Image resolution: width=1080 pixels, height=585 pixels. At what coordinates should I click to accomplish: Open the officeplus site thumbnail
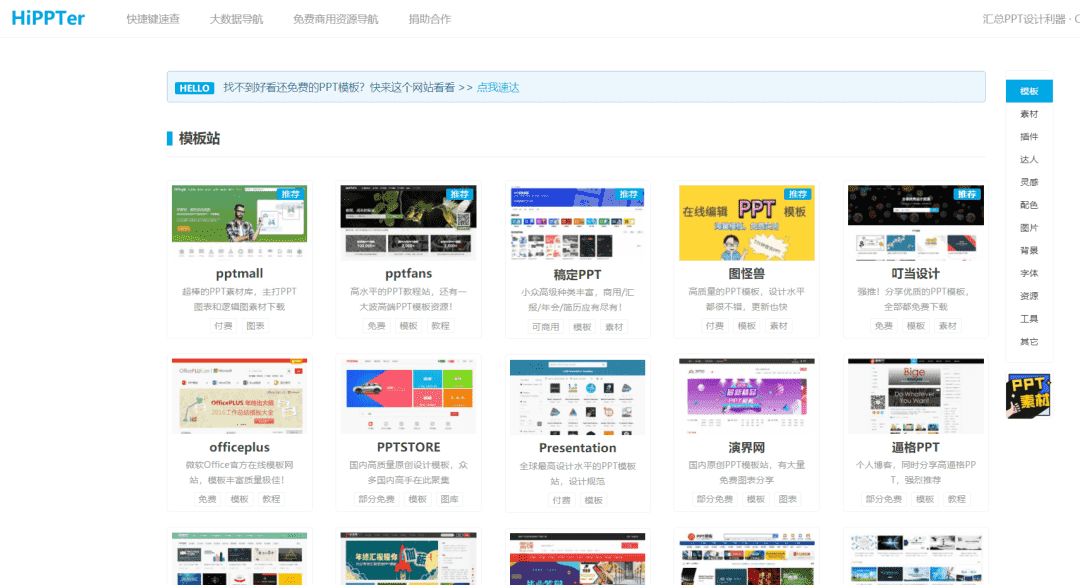[239, 396]
